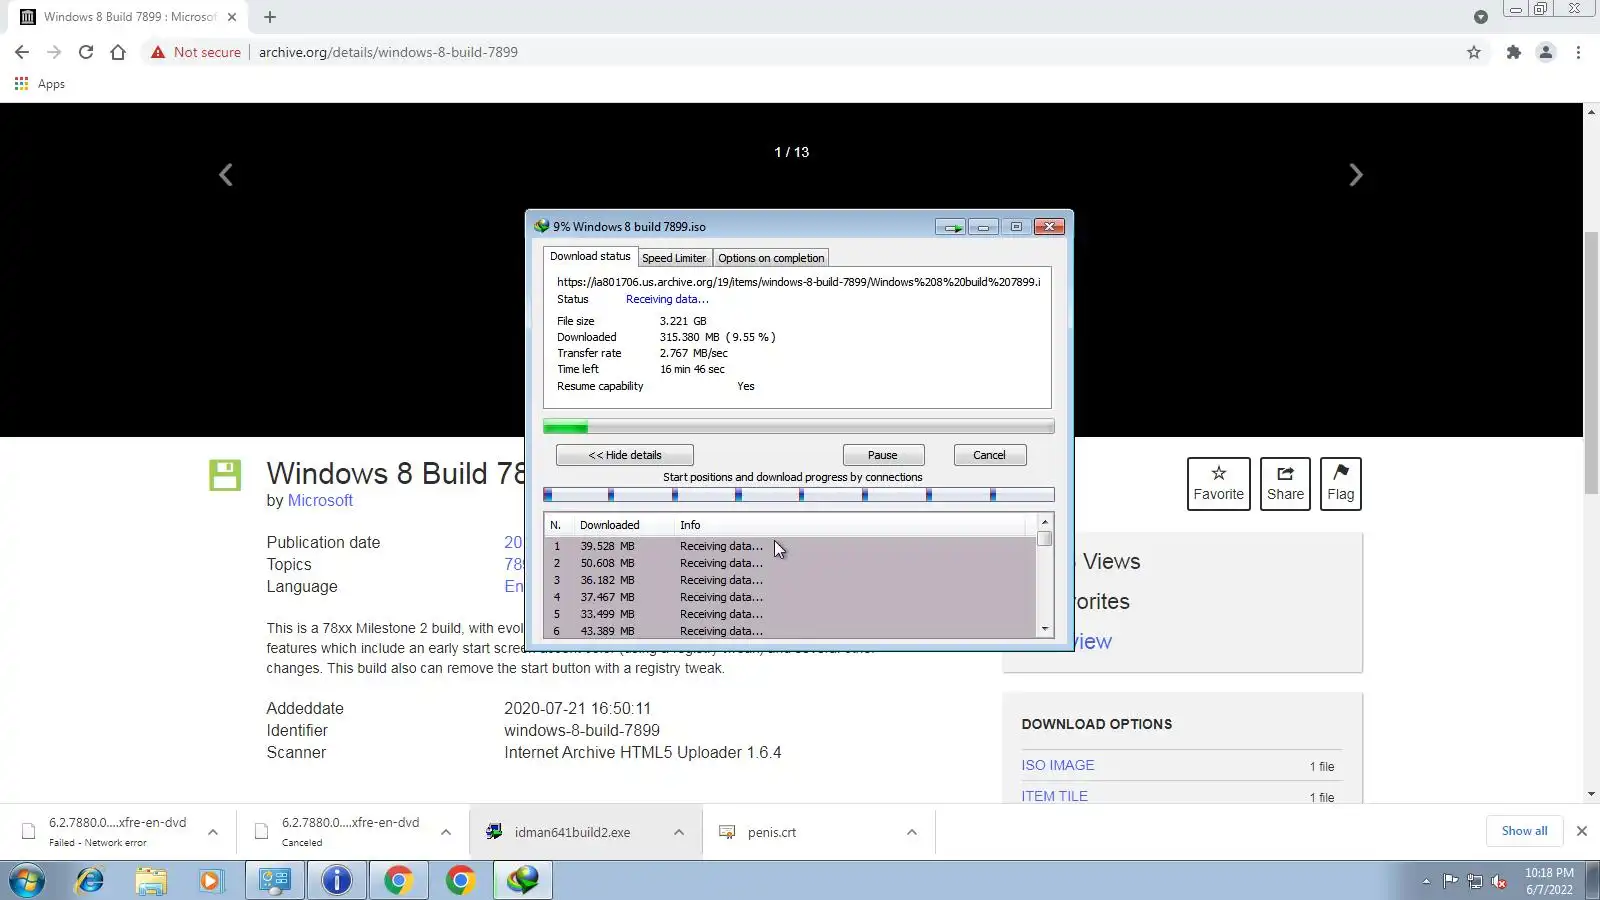This screenshot has width=1600, height=900.
Task: Click the green download progress bar
Action: (x=798, y=427)
